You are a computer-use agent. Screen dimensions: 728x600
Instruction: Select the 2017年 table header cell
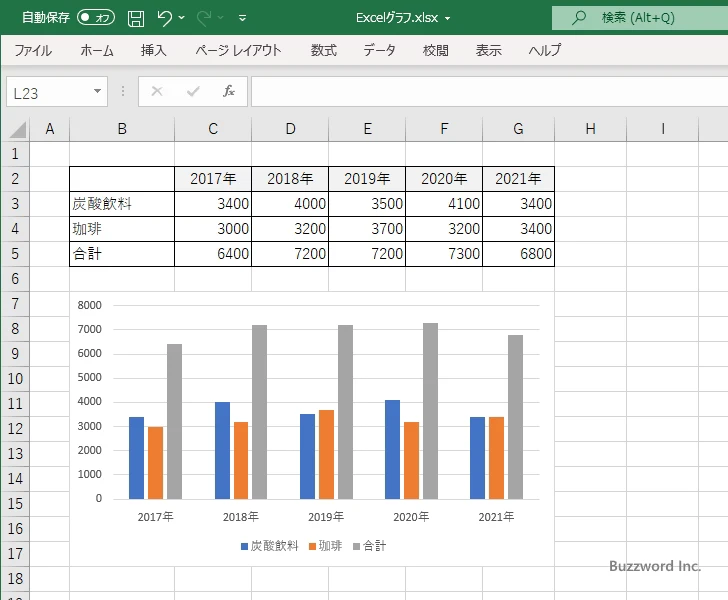[213, 179]
